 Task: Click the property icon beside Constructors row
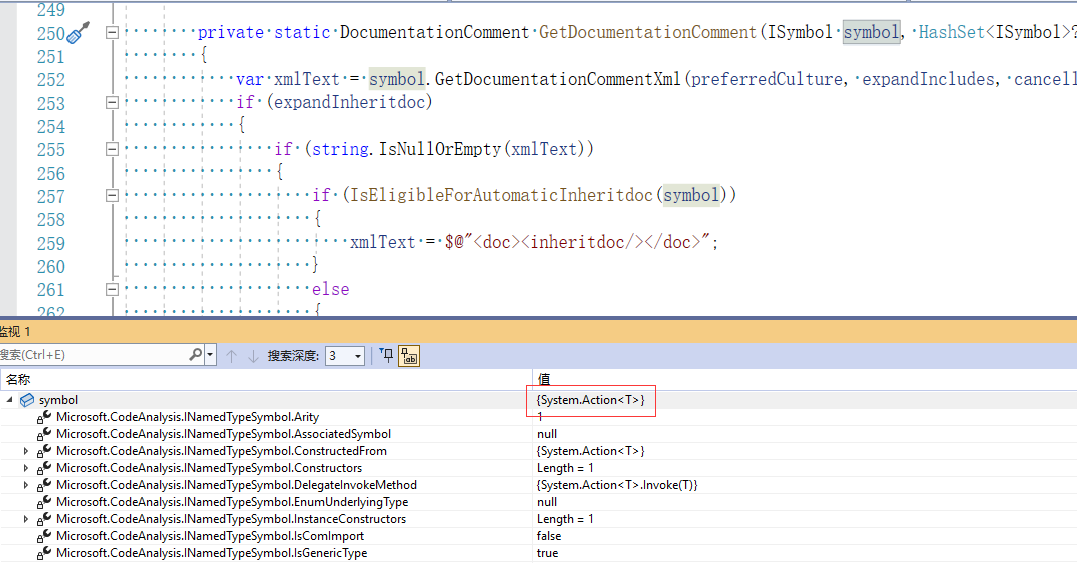tap(44, 468)
